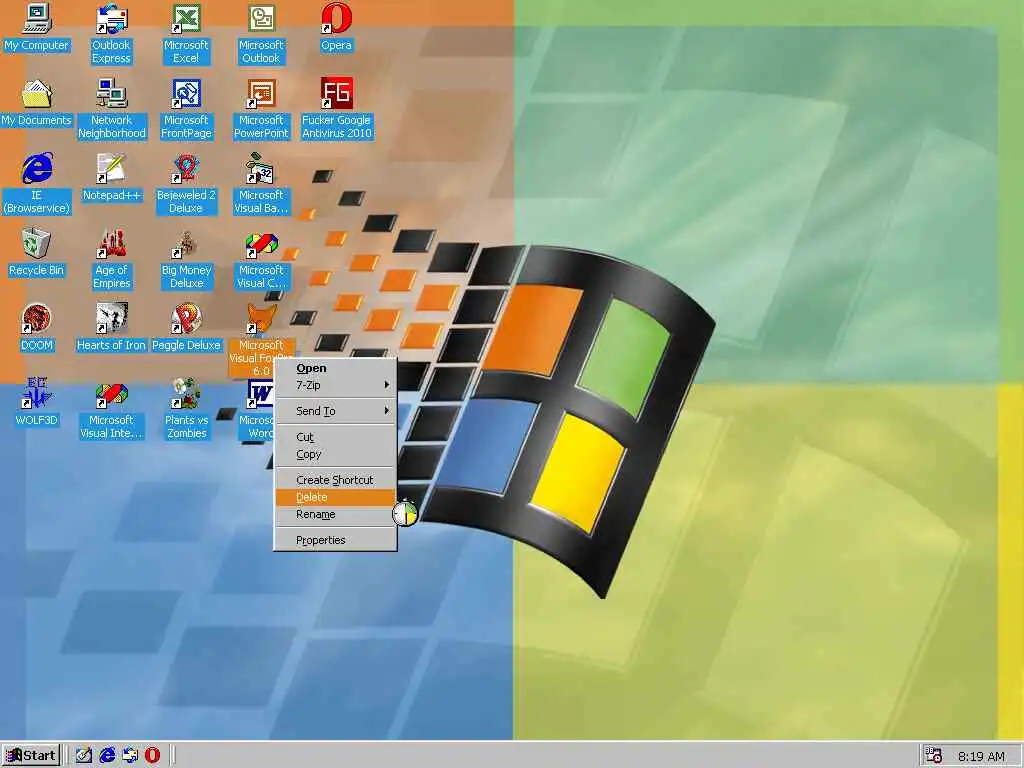Expand the Send To submenu
Viewport: 1024px width, 768px height.
pyautogui.click(x=335, y=411)
